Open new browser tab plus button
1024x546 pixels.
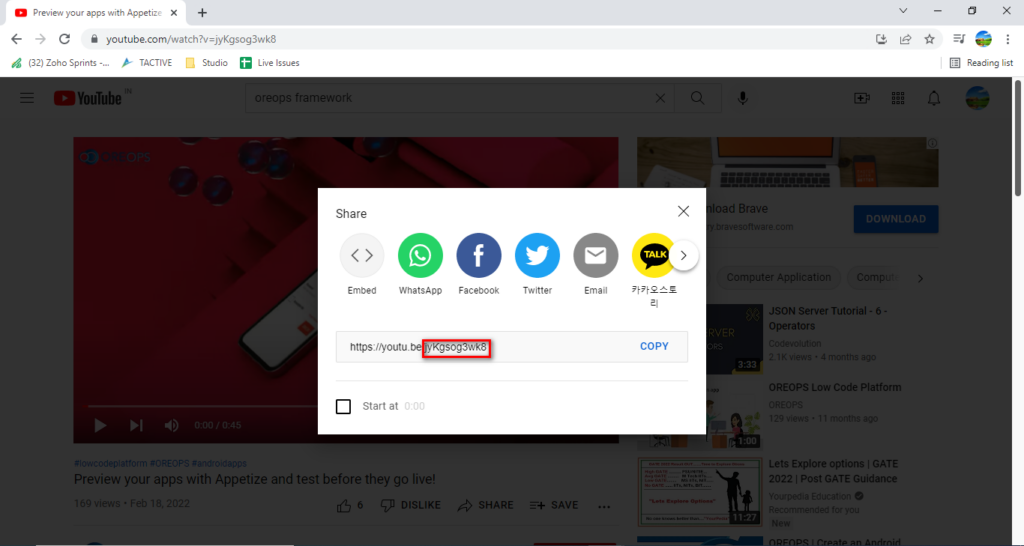pyautogui.click(x=202, y=12)
